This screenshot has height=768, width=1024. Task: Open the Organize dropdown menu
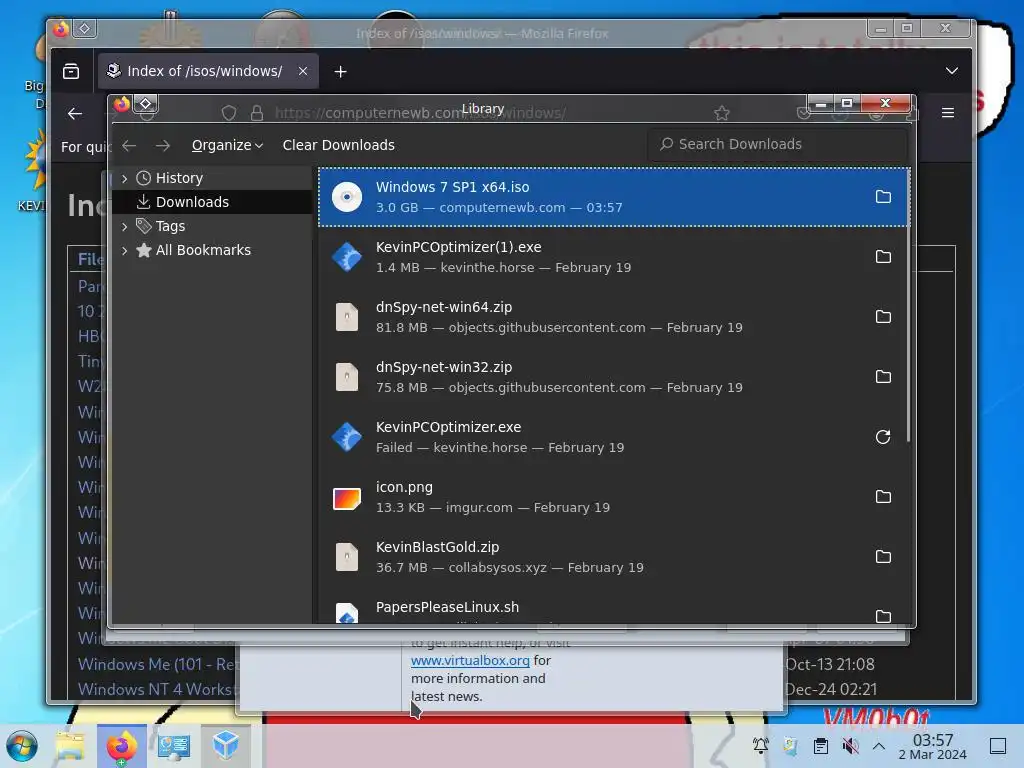tap(227, 145)
